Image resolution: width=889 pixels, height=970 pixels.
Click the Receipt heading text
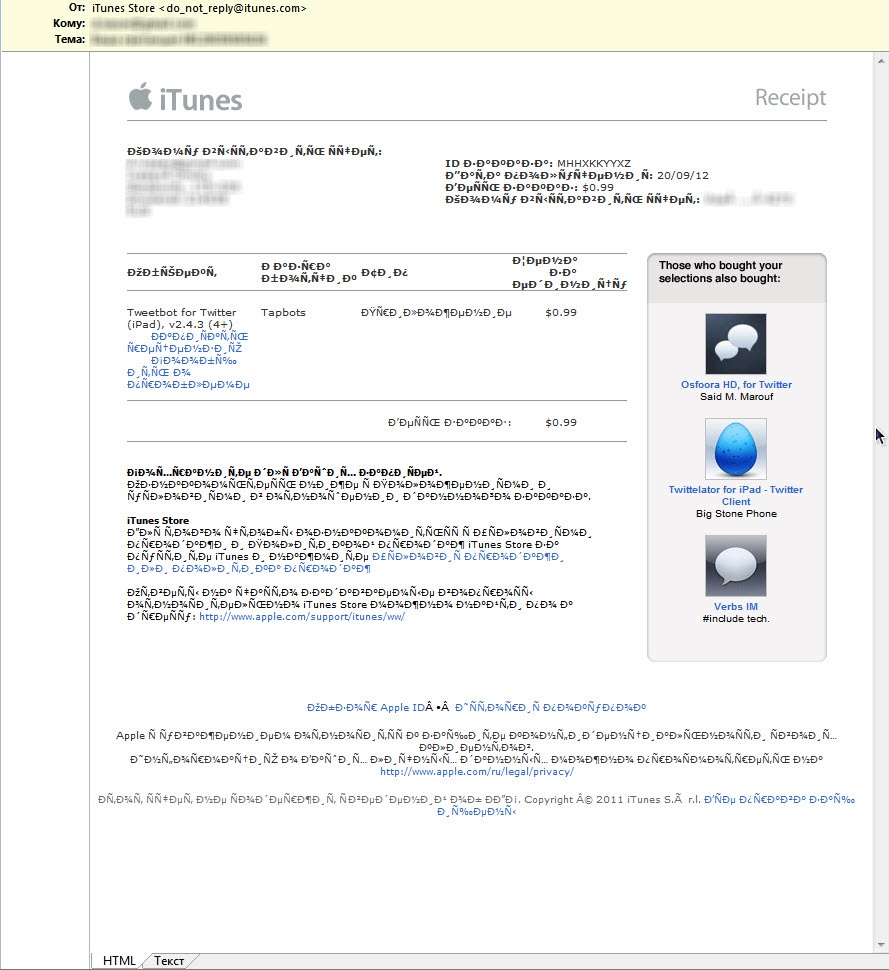click(x=791, y=97)
